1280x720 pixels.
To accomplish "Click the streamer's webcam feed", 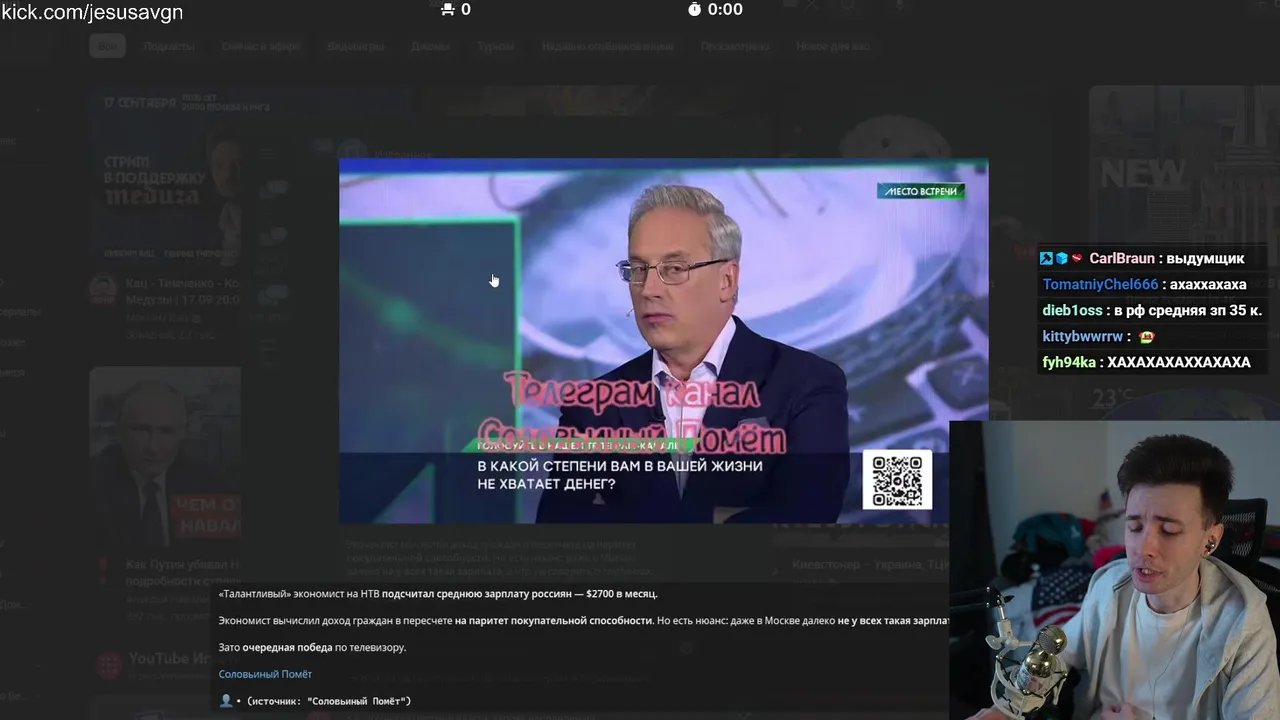I will coord(1114,570).
